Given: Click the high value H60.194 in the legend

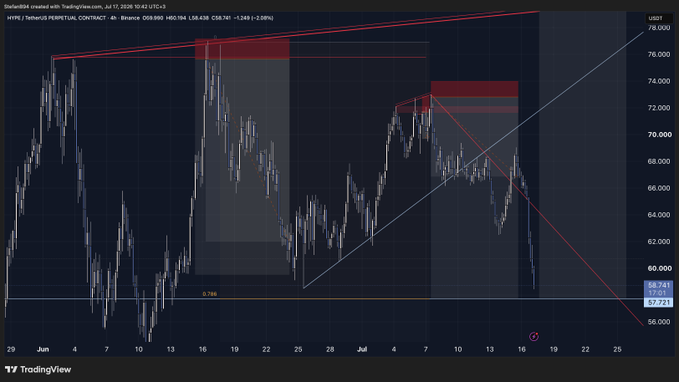Looking at the screenshot, I should 176,18.
